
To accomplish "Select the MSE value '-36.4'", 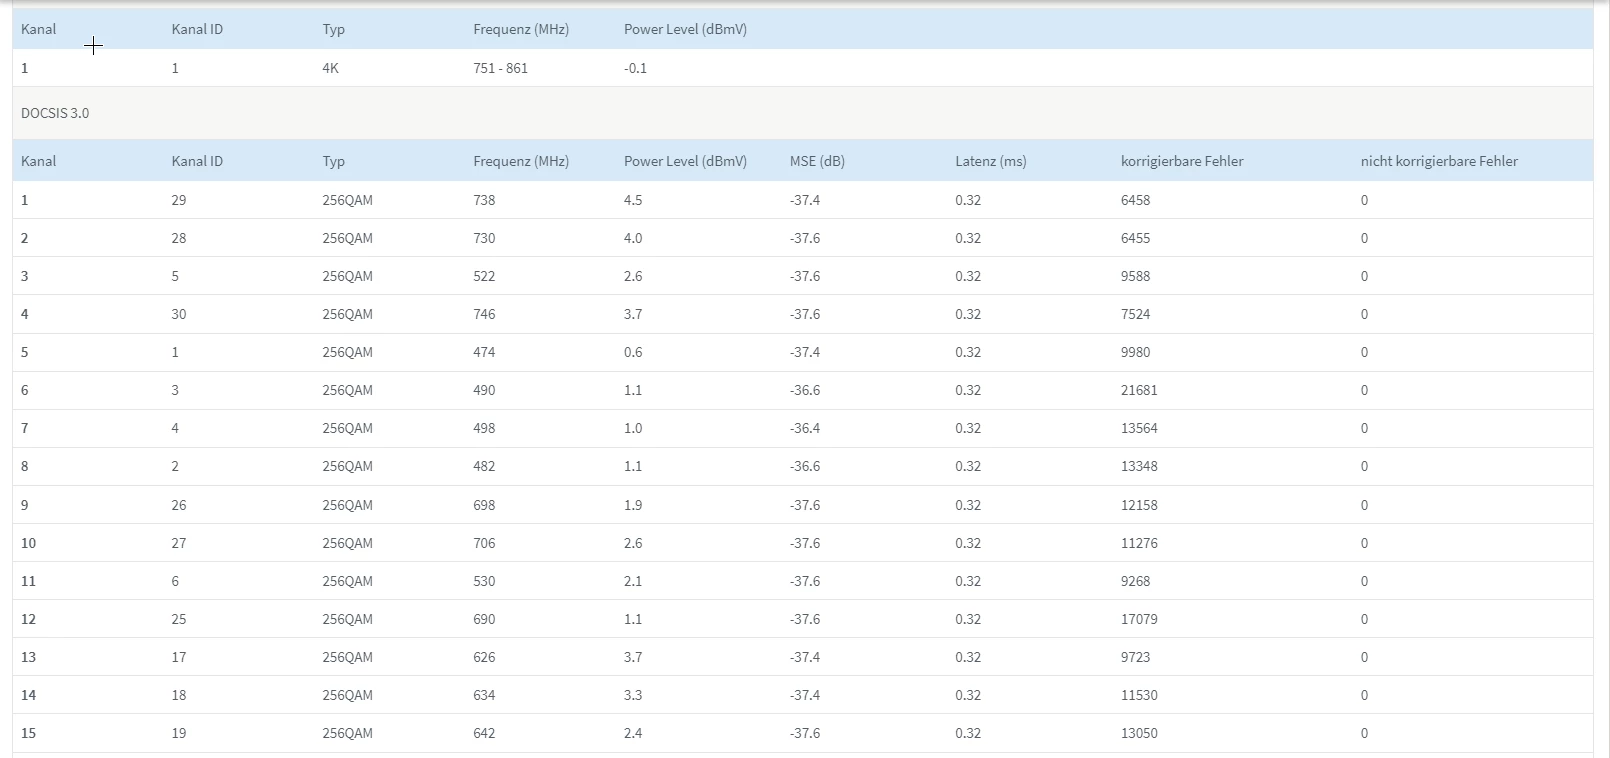I will coord(805,428).
